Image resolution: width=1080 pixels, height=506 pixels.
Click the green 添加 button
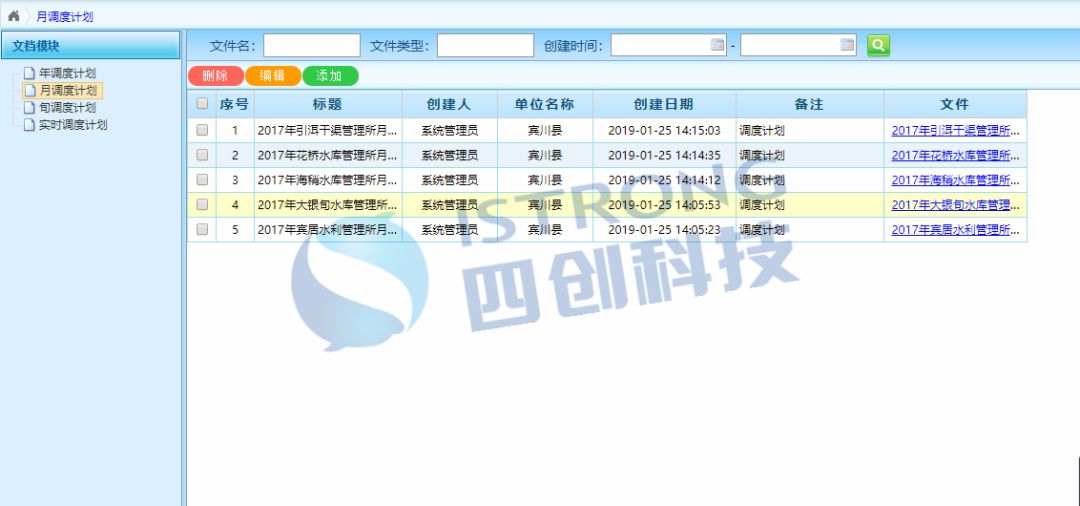coord(329,76)
